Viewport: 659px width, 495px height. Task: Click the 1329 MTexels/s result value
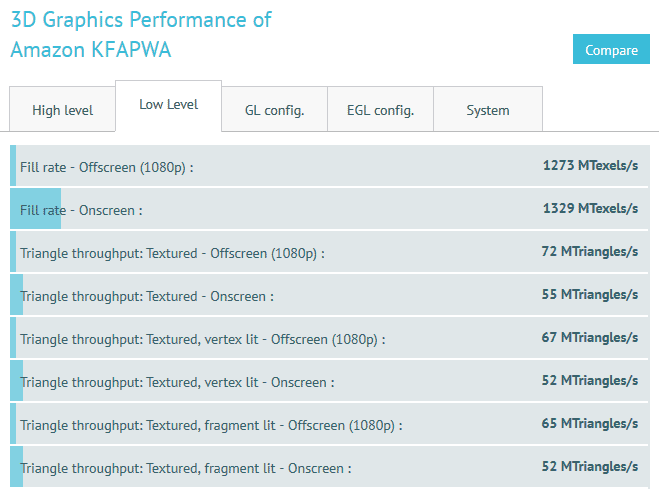[x=590, y=209]
